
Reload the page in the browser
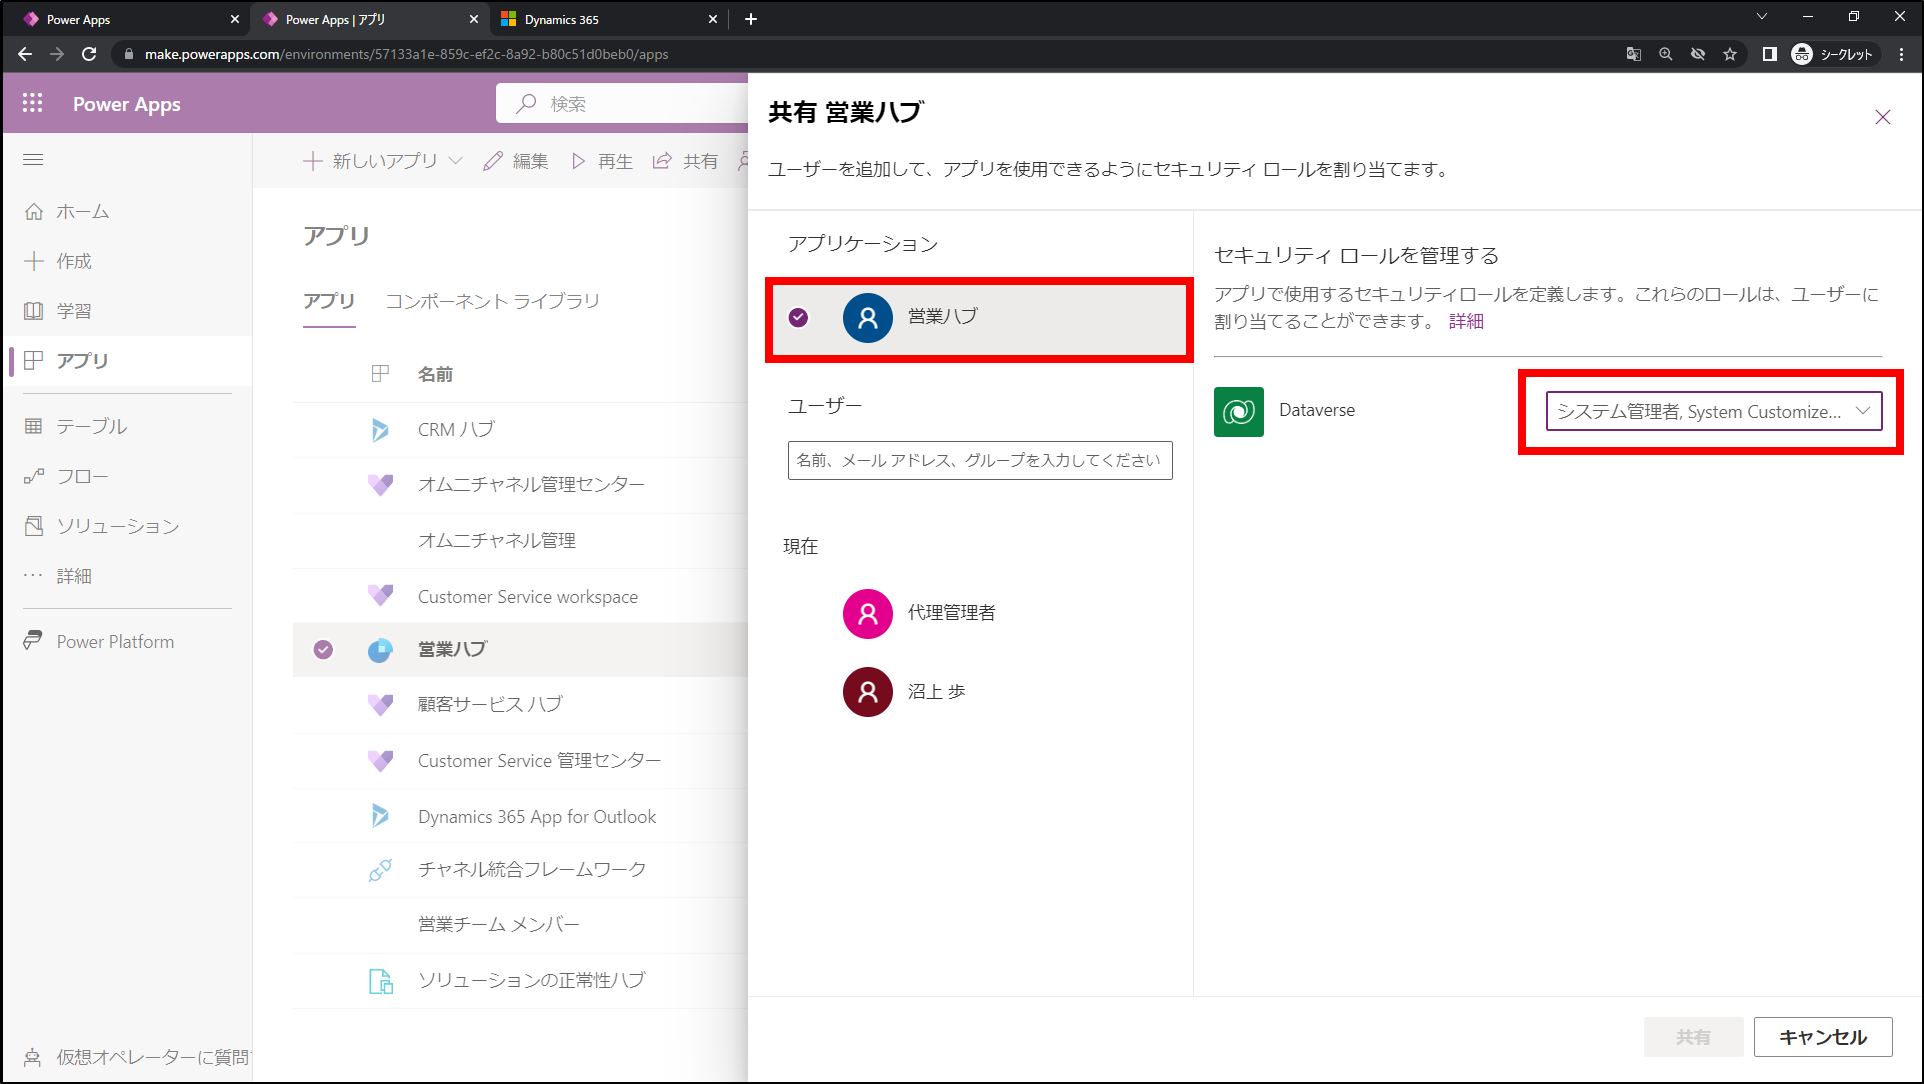89,54
